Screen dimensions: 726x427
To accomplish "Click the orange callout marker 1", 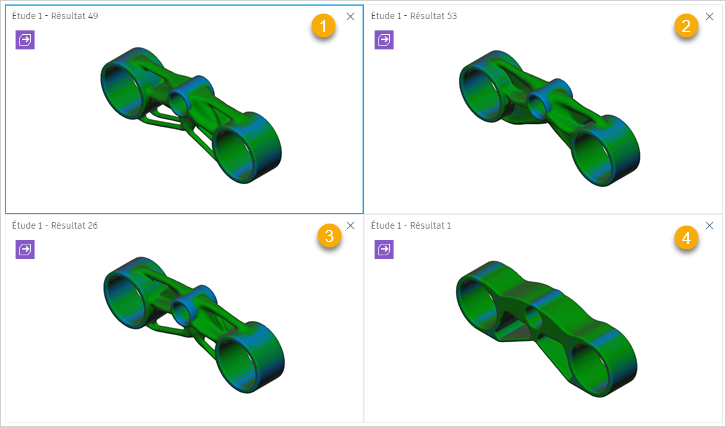I will pyautogui.click(x=323, y=26).
